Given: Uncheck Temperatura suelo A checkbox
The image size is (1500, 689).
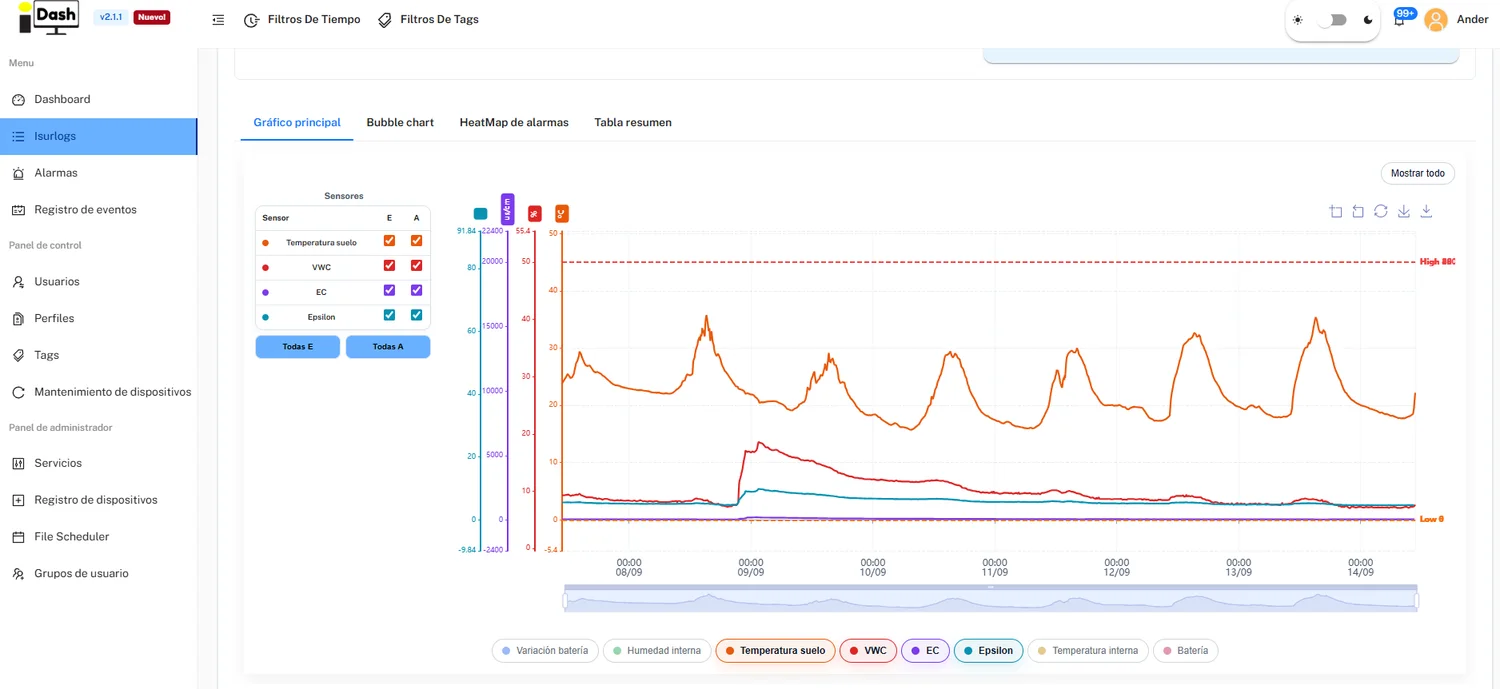Looking at the screenshot, I should click(x=416, y=241).
